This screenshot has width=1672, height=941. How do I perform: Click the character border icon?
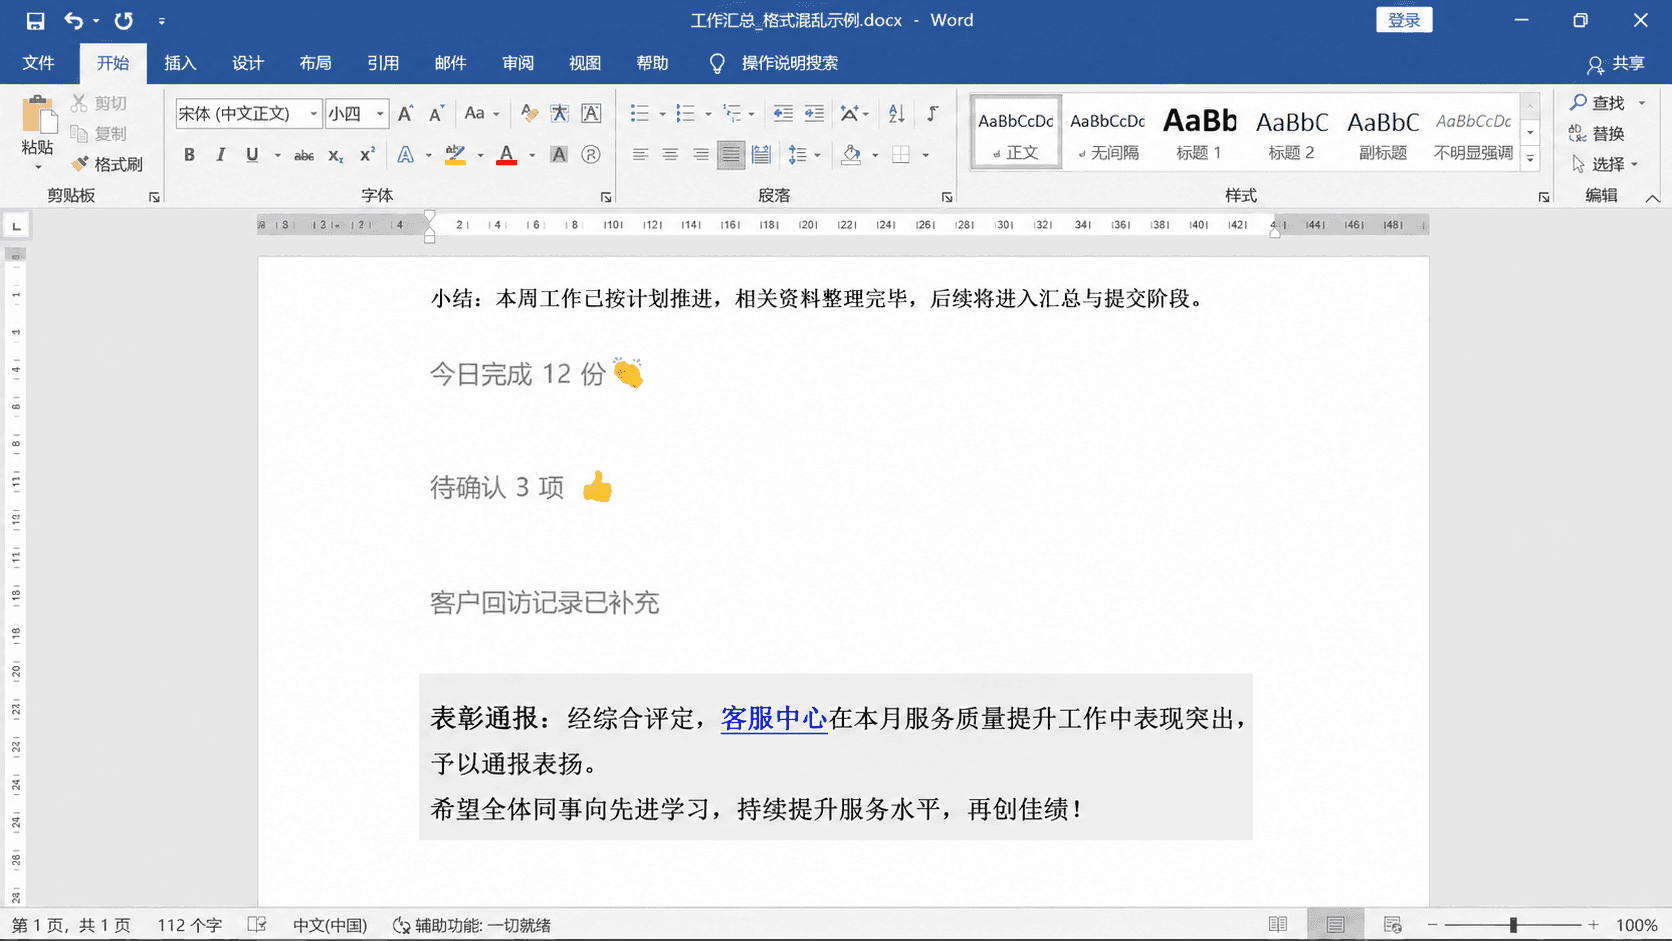591,113
